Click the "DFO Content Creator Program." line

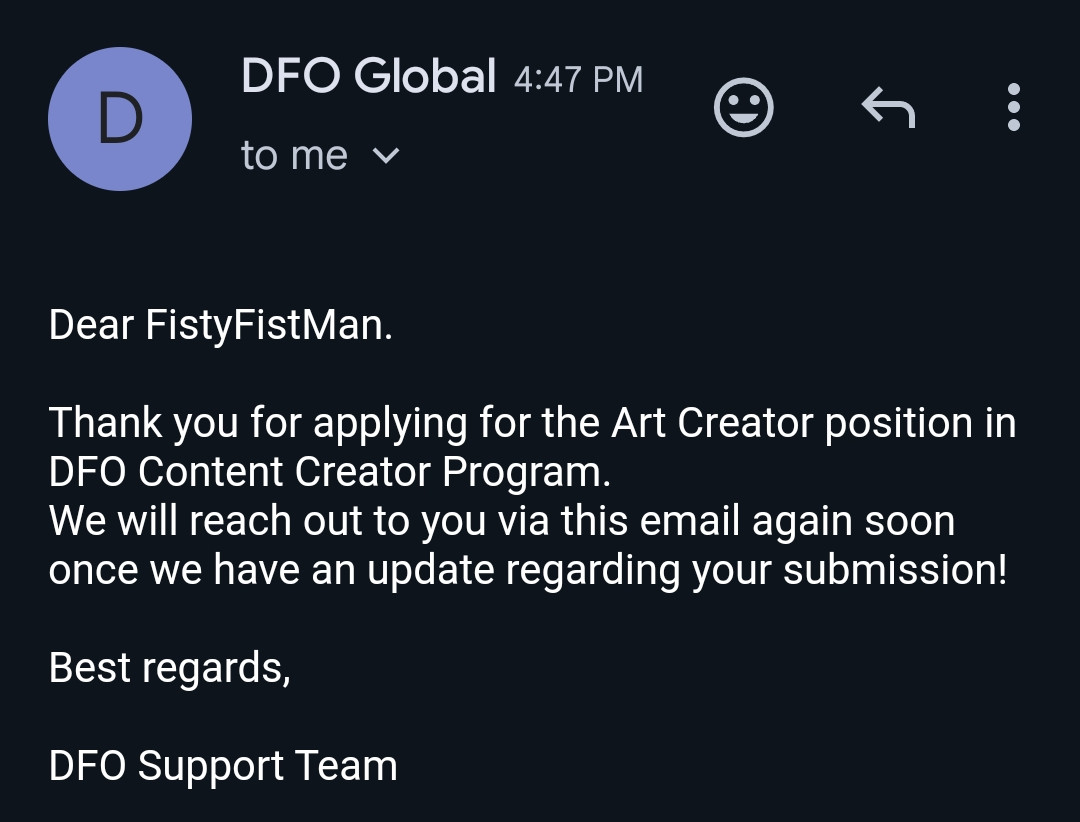tap(329, 472)
